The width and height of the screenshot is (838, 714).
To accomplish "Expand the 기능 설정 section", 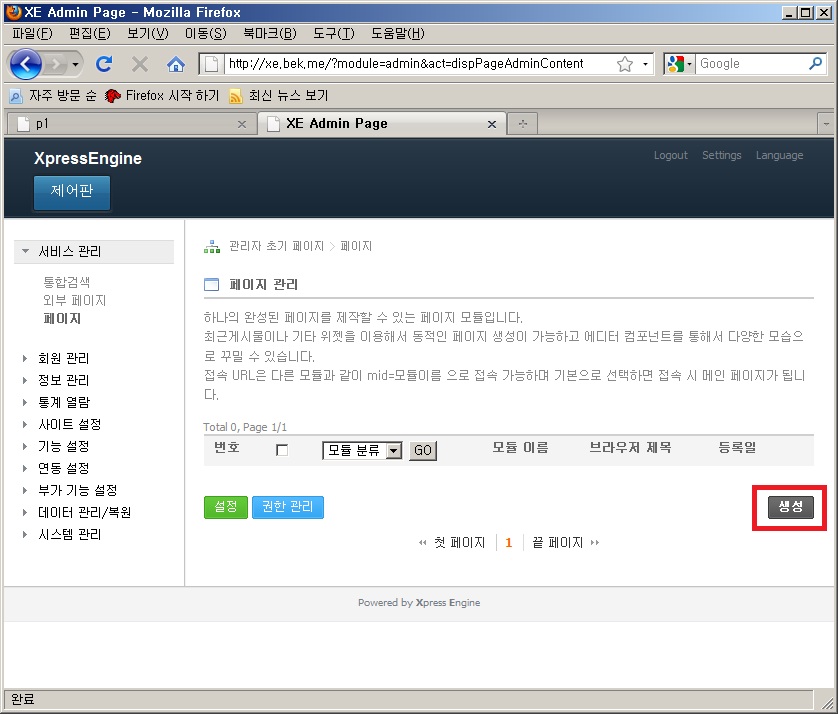I will pos(63,446).
